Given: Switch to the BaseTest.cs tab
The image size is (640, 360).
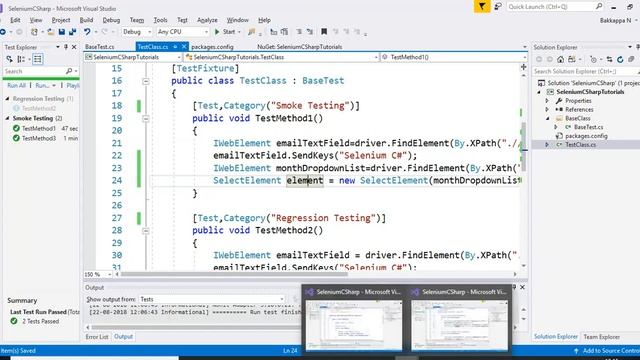Looking at the screenshot, I should 100,47.
